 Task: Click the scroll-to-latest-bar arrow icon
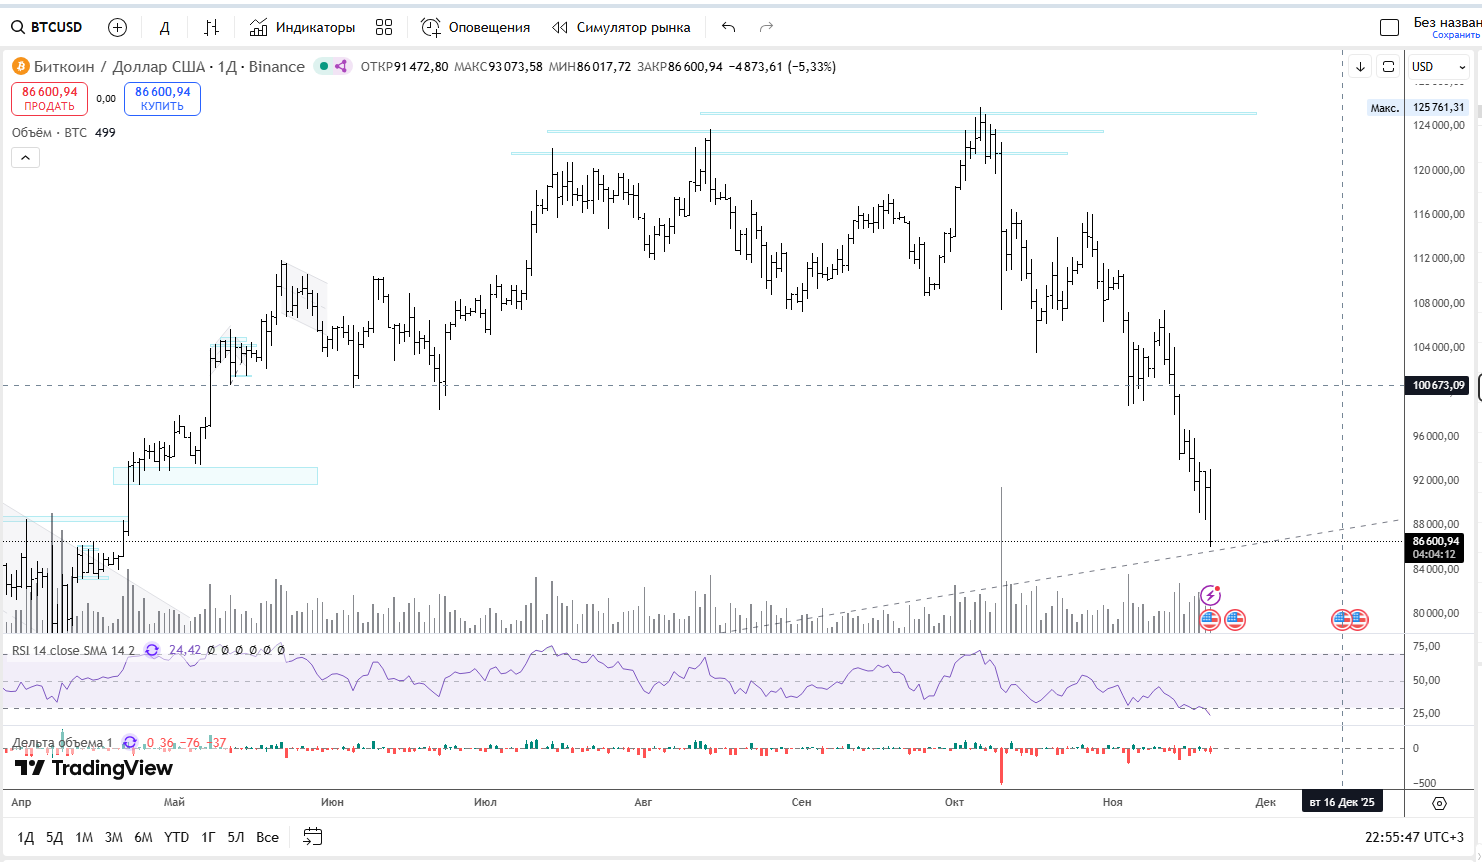1360,66
